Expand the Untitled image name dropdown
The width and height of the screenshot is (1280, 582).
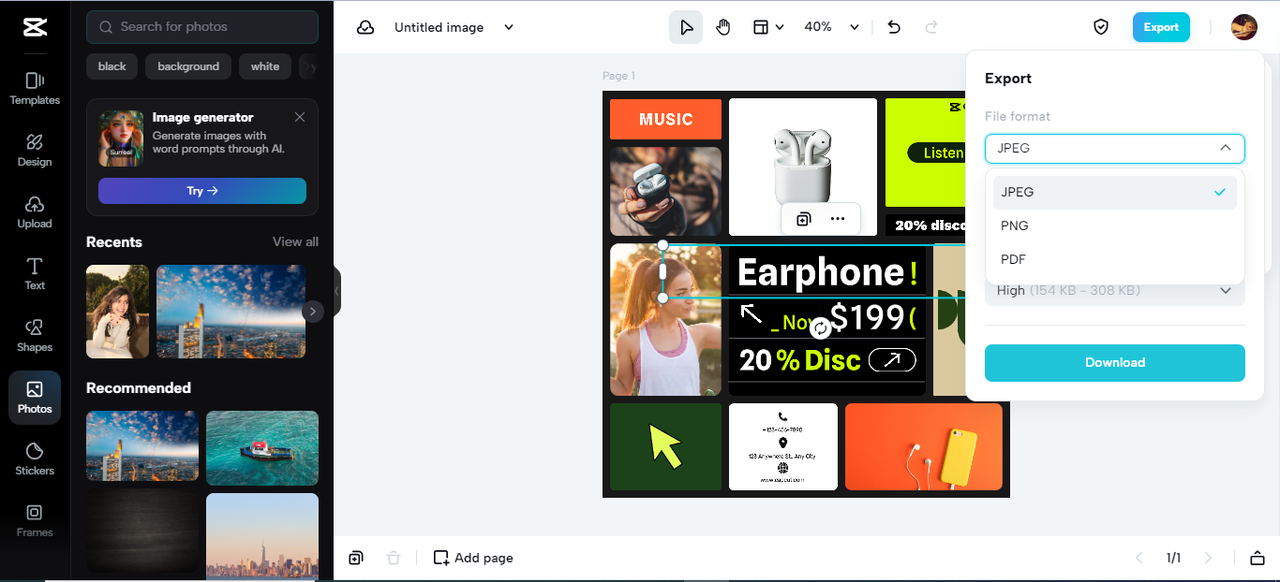point(508,27)
